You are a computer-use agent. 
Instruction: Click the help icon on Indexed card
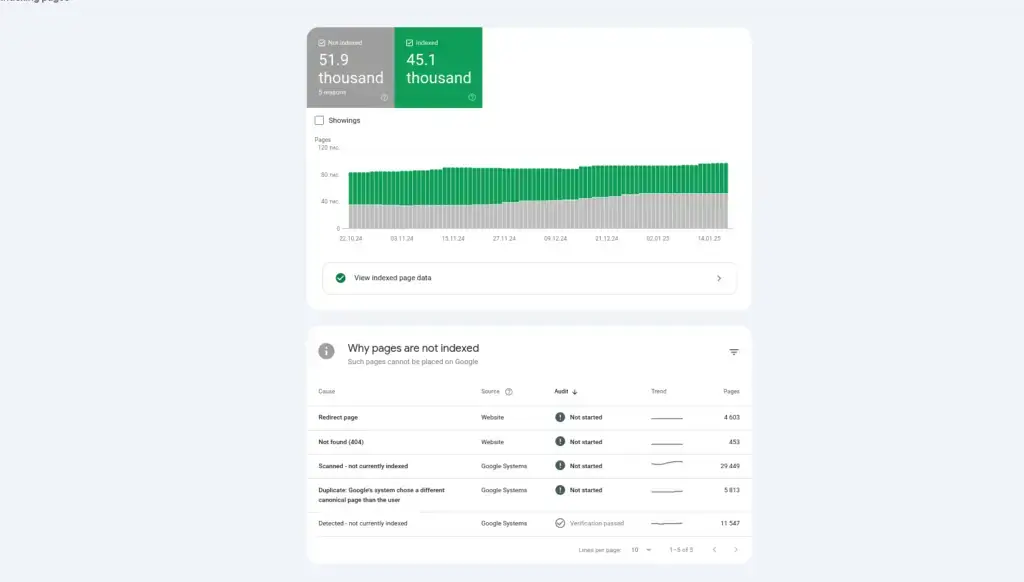472,97
